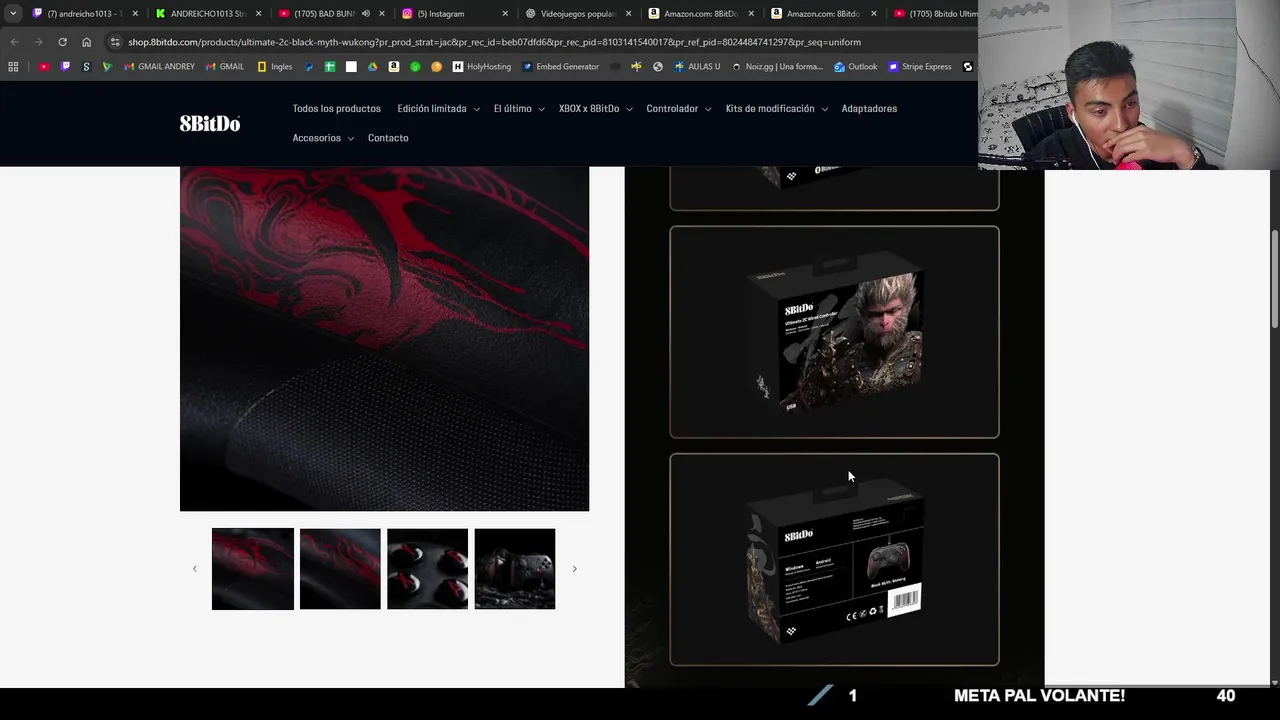
Task: Show previous product thumbnails arrow
Action: pos(195,569)
